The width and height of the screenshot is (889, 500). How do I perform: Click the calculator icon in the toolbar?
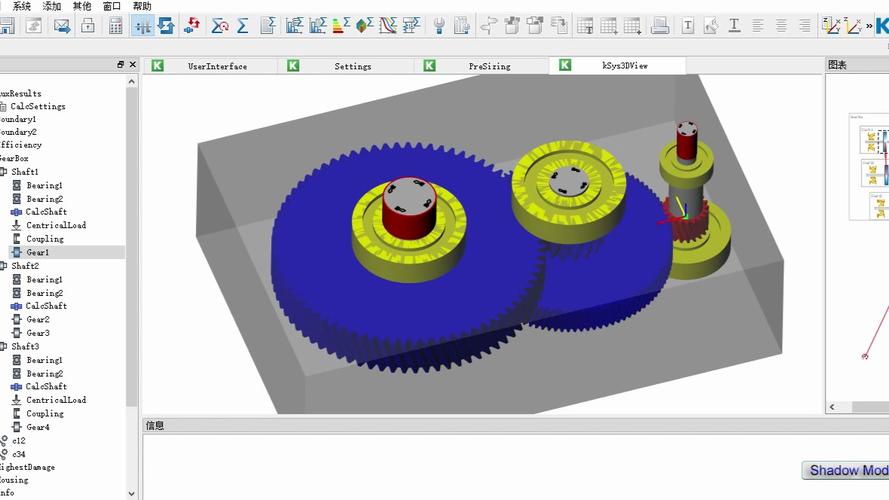[116, 25]
